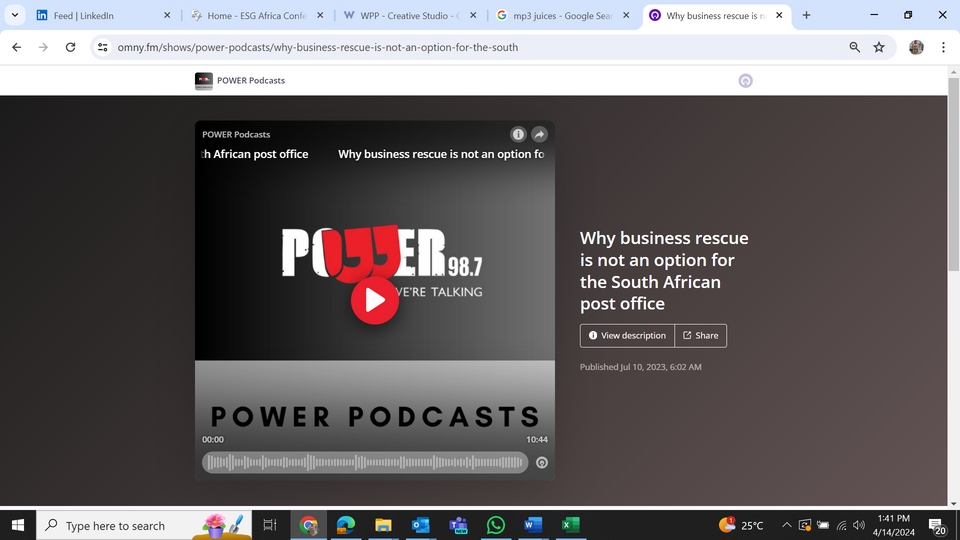
Task: Click the POWER Podcasts logo thumbnail in header
Action: [203, 81]
